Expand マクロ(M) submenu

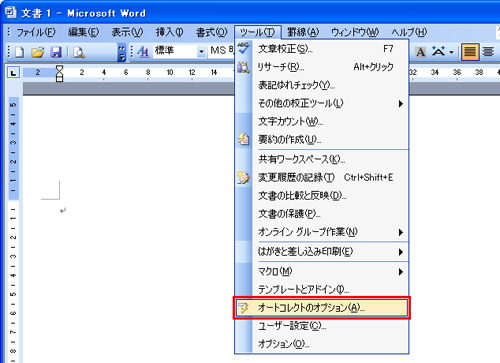(322, 272)
